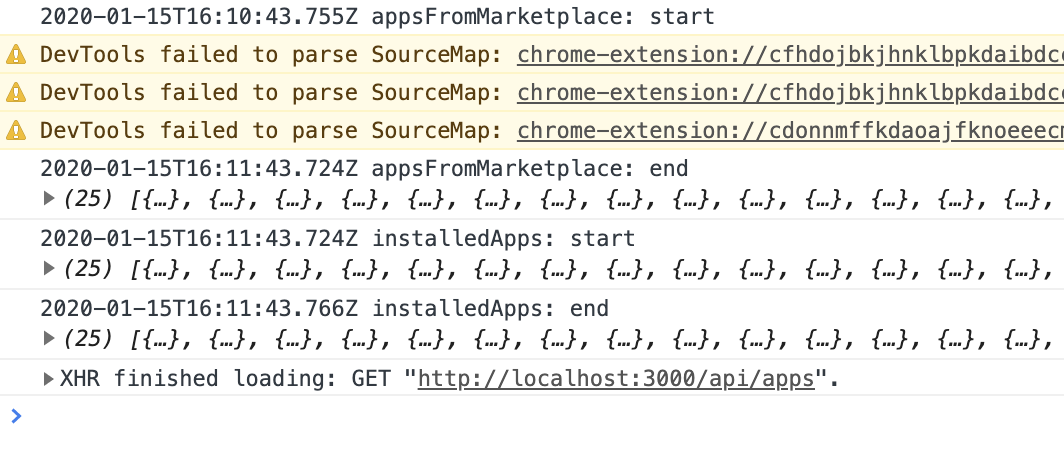Select the appsFromMarketplace: end log line
Image resolution: width=1064 pixels, height=452 pixels.
pos(364,168)
